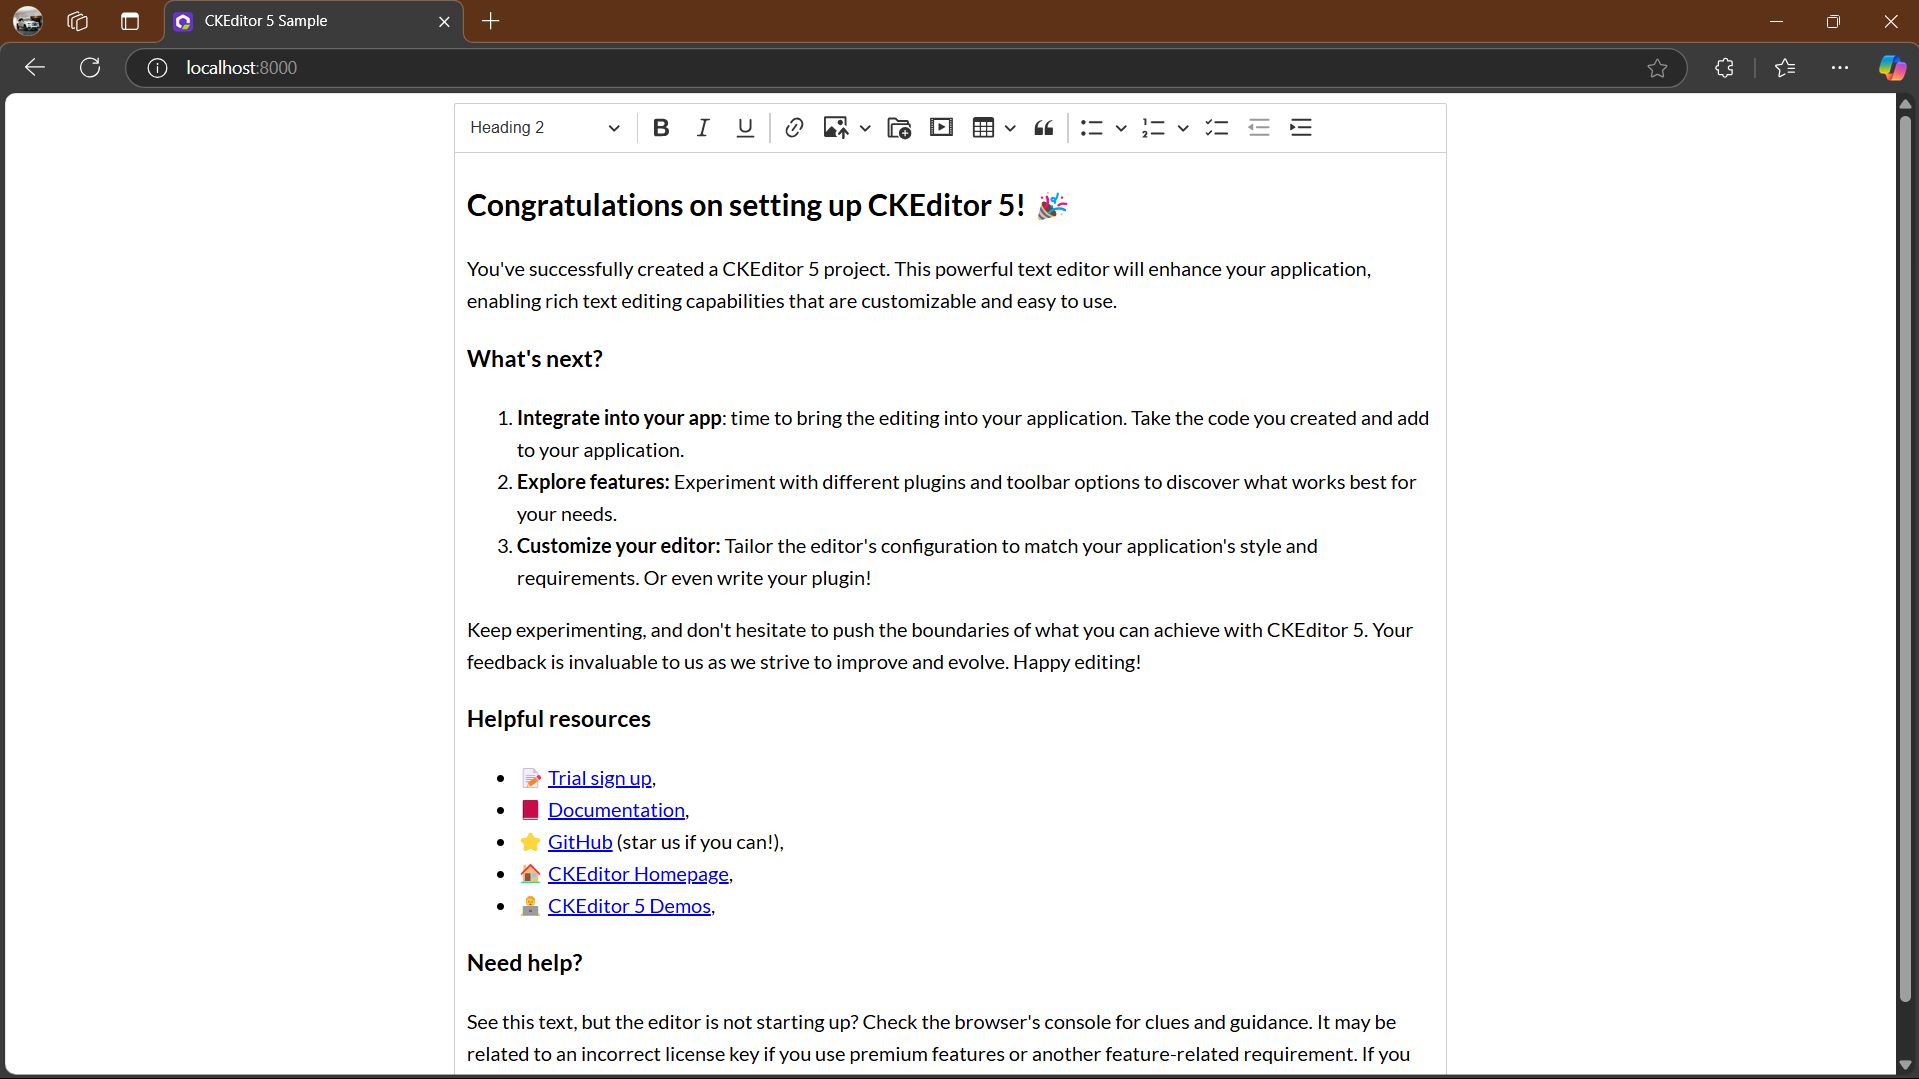Insert a media embed
The height and width of the screenshot is (1079, 1919).
click(941, 127)
